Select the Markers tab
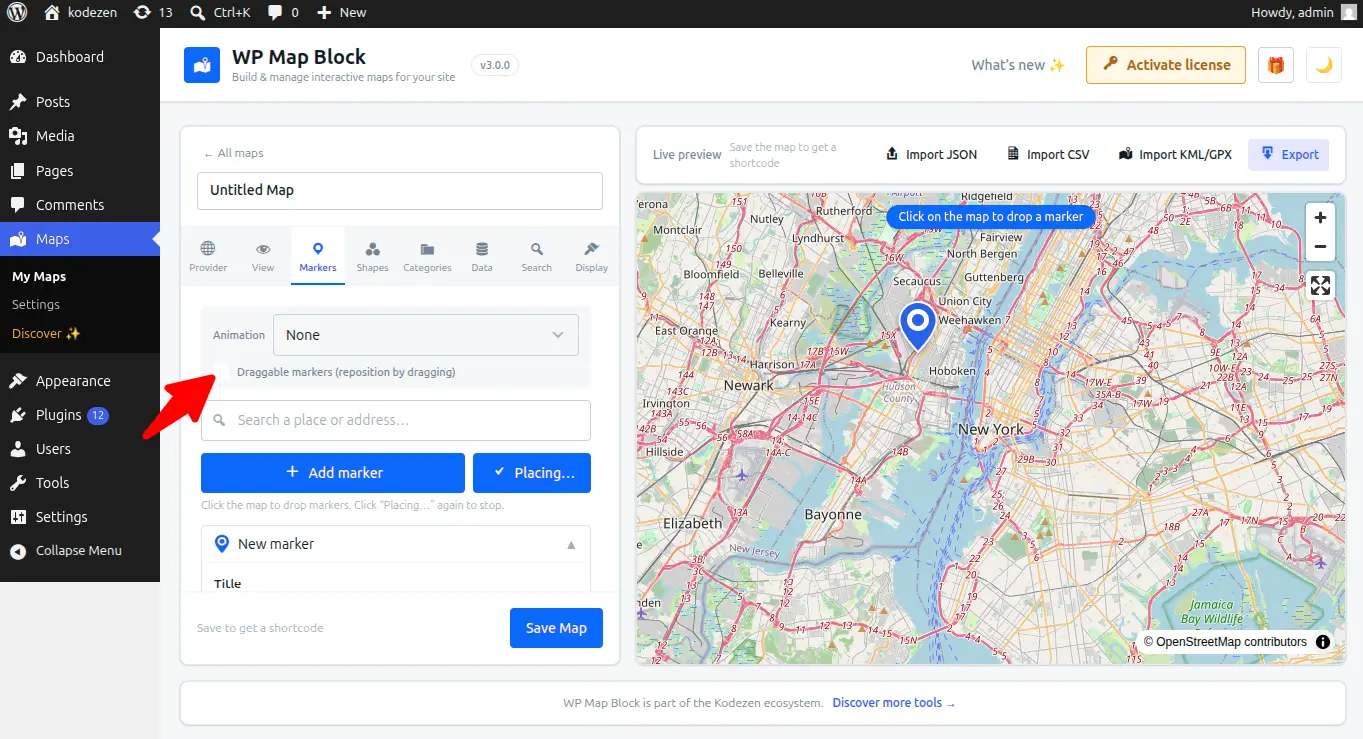This screenshot has width=1363, height=739. (318, 256)
